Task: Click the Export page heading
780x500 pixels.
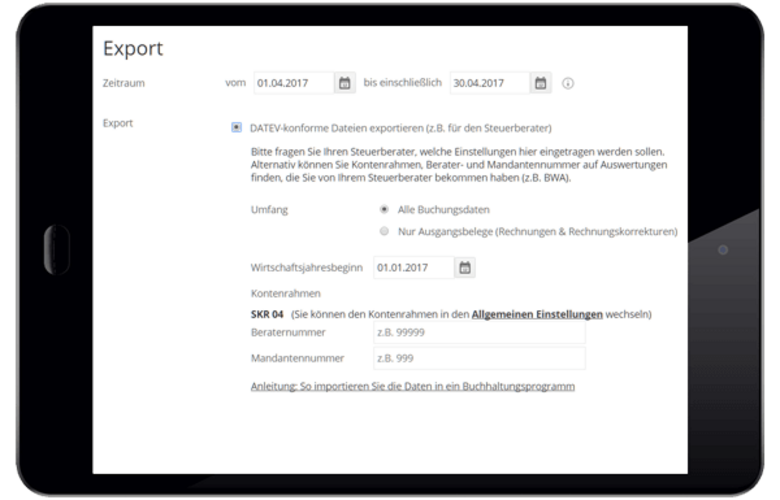Action: (x=133, y=48)
